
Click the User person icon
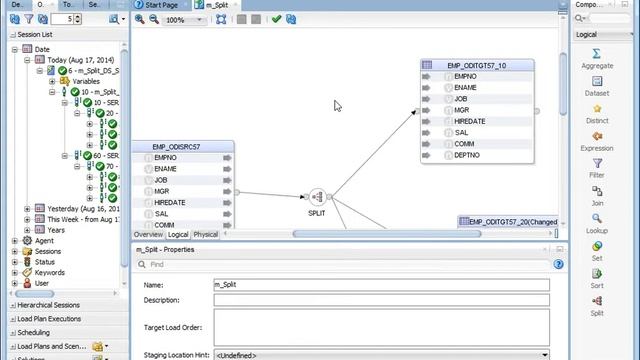(x=27, y=283)
